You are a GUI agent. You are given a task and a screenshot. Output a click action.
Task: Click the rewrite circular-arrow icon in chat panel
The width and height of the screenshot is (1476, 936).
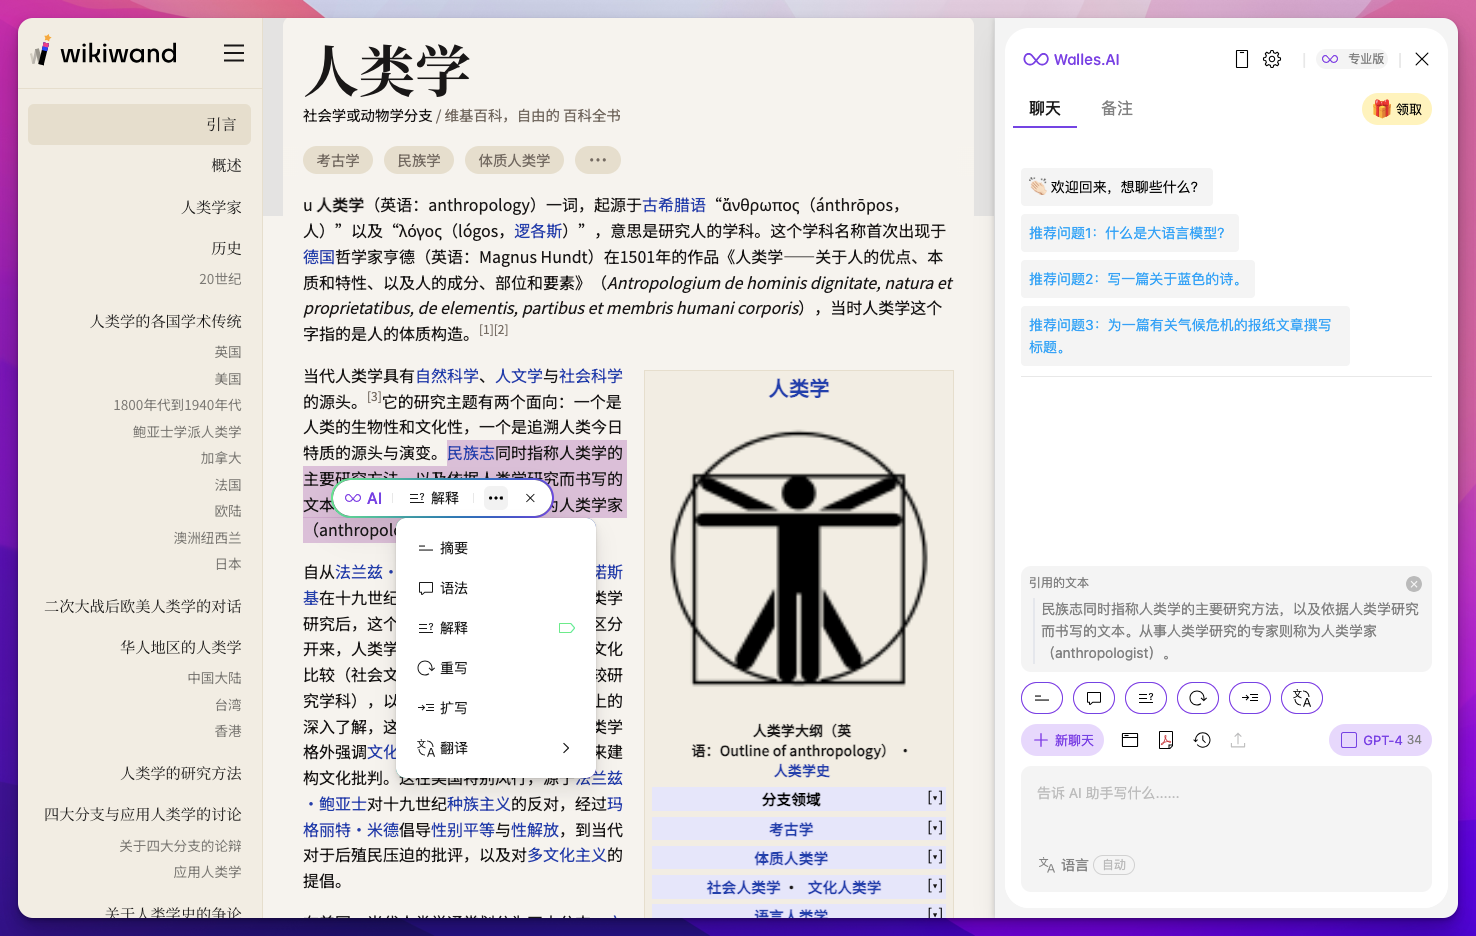tap(1198, 698)
